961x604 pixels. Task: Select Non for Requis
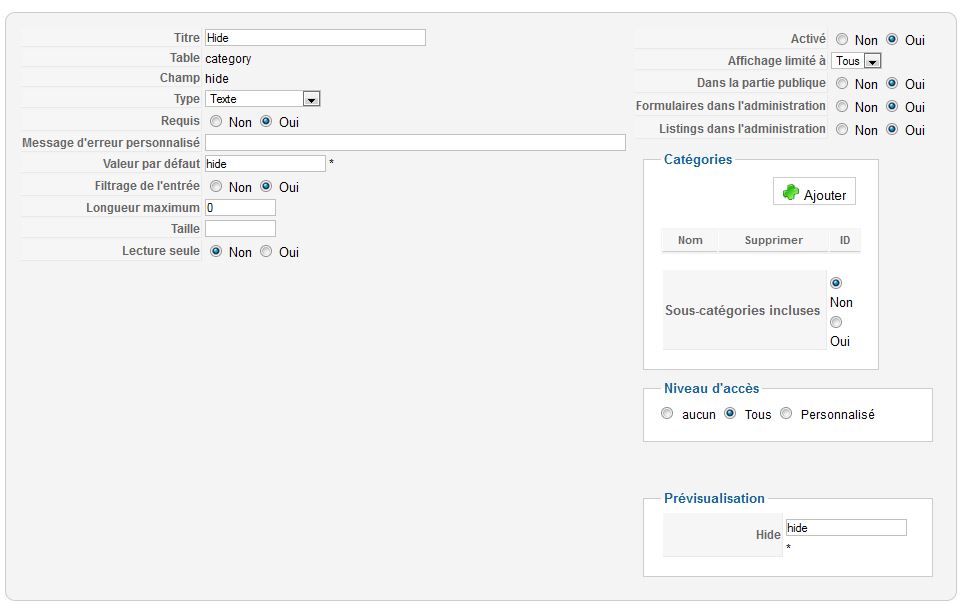point(216,121)
